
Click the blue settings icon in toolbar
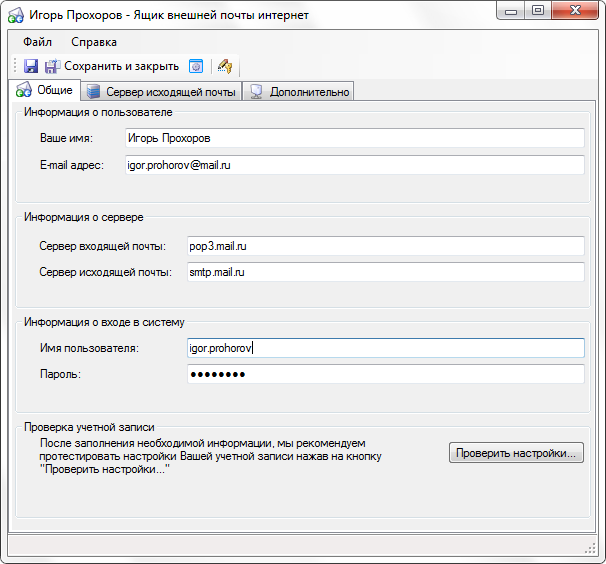point(197,66)
